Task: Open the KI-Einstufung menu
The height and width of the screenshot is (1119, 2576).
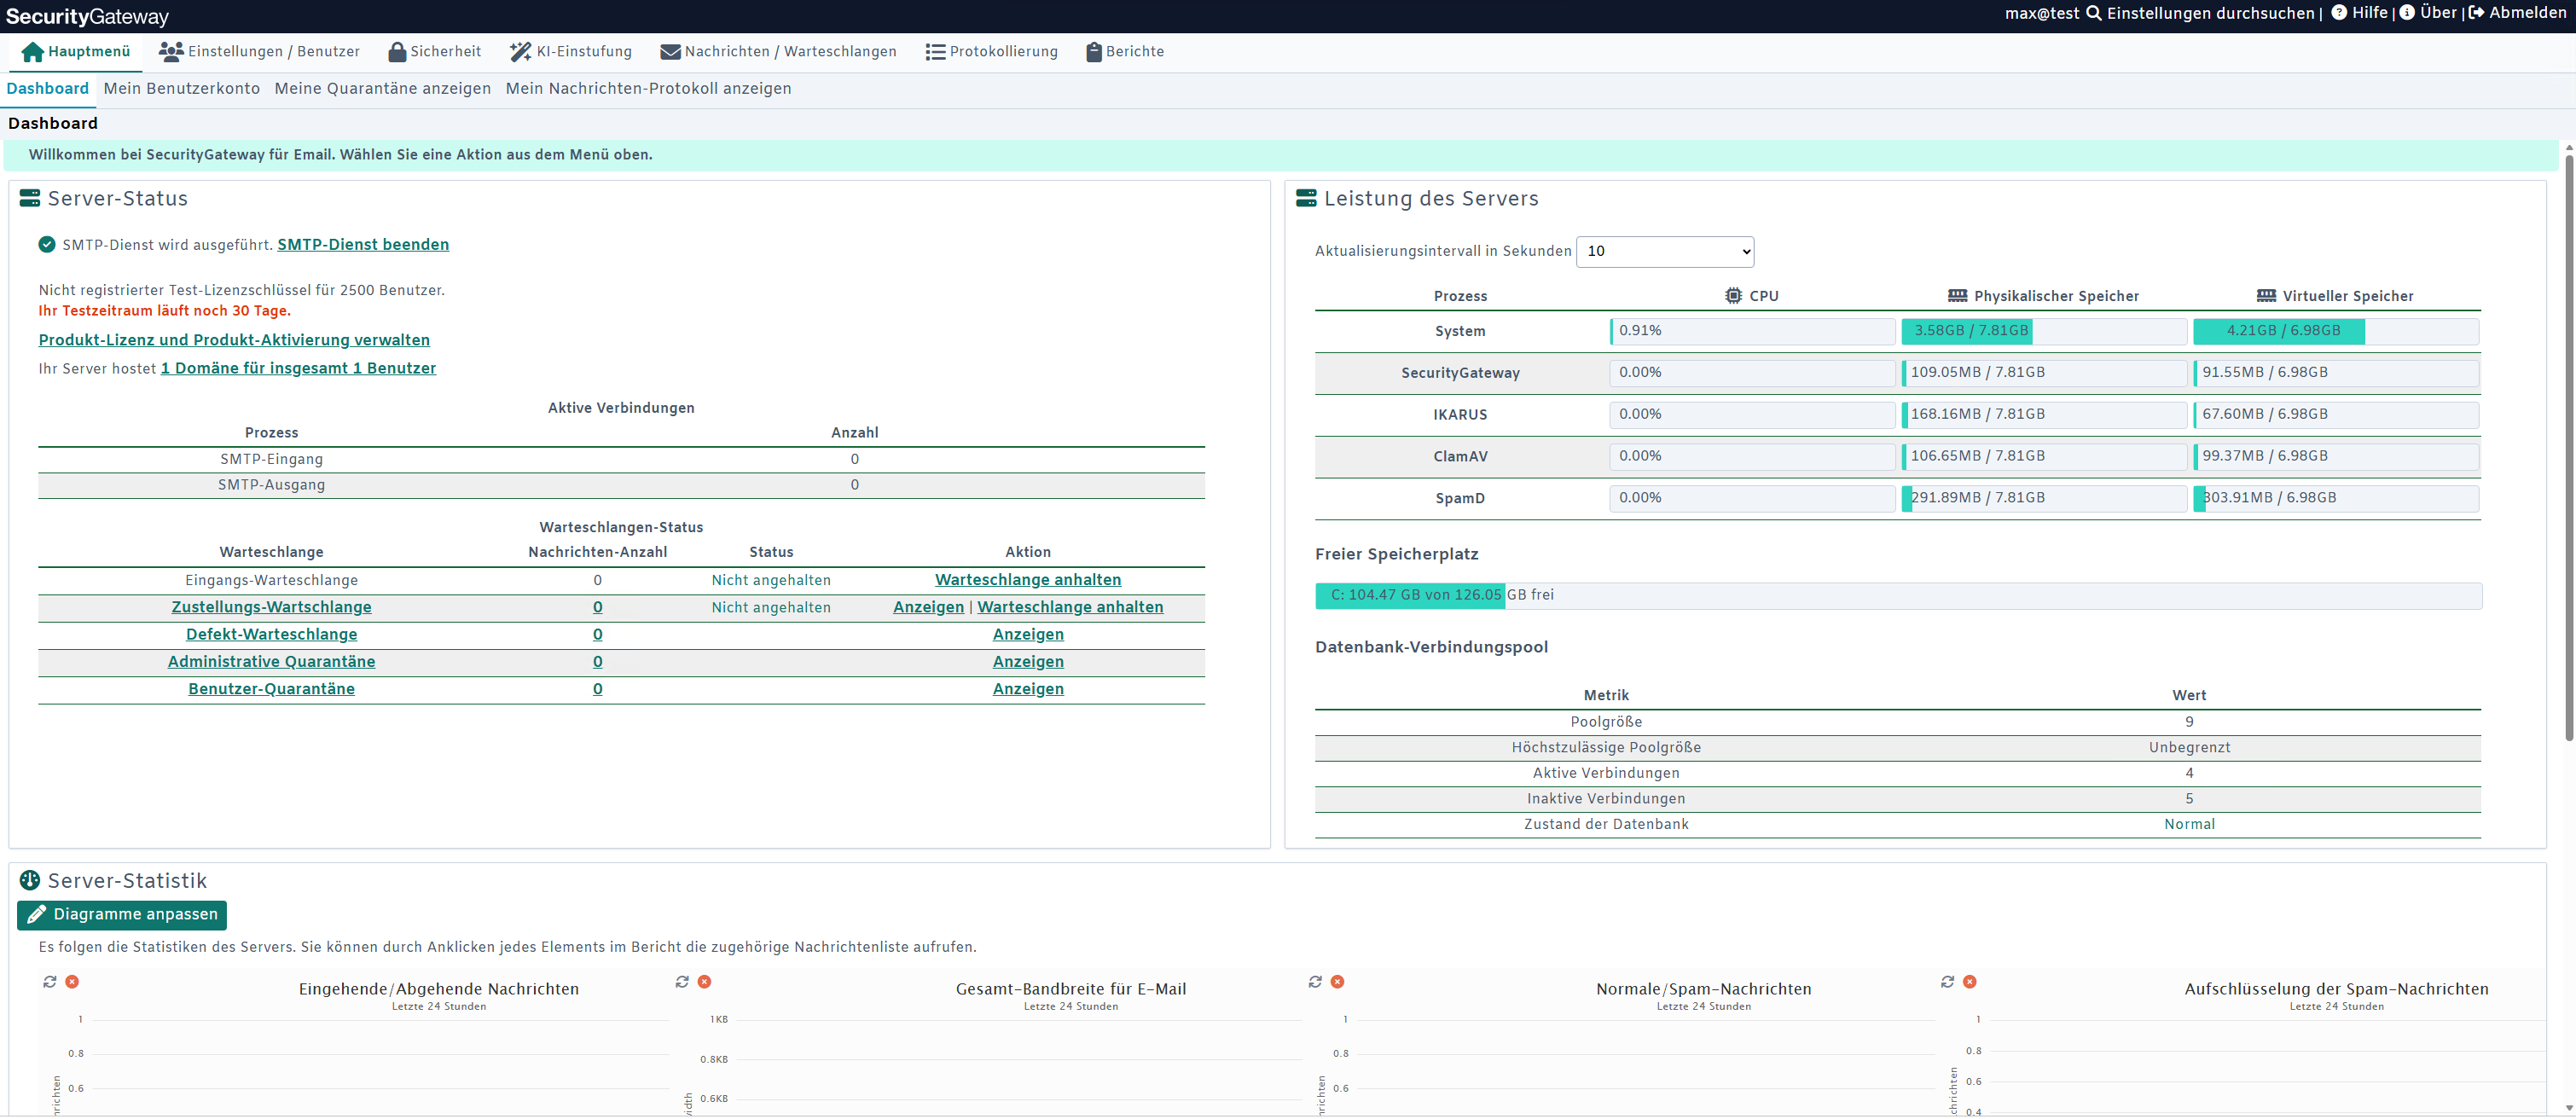Action: tap(571, 52)
